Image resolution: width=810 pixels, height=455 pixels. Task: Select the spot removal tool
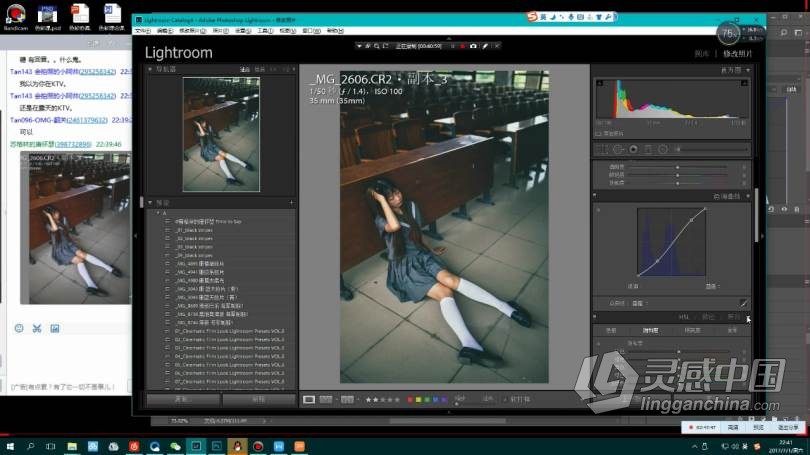tap(618, 149)
